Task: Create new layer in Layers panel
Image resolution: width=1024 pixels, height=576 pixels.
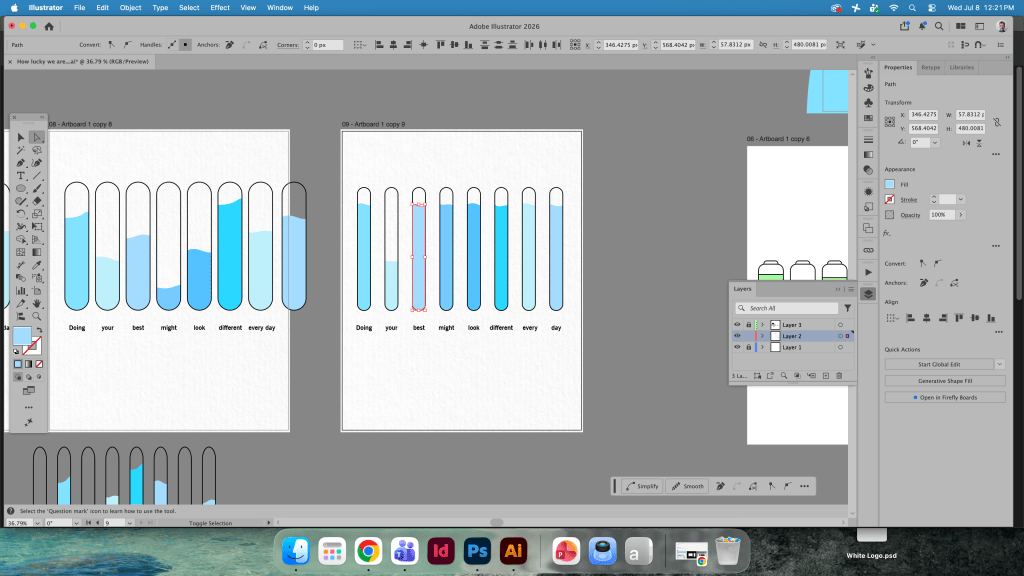Action: (x=825, y=376)
